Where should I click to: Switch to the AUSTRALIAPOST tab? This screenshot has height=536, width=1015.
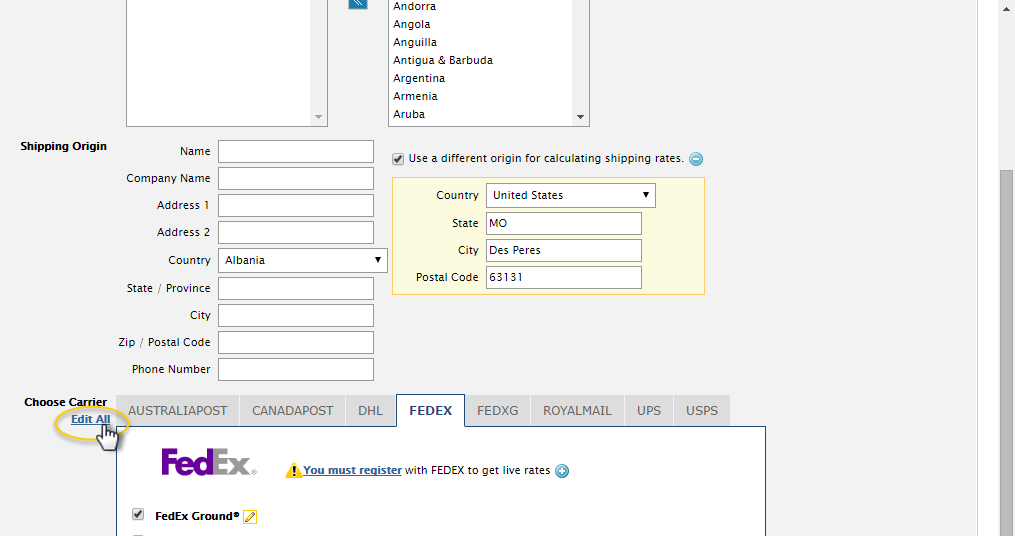point(178,411)
